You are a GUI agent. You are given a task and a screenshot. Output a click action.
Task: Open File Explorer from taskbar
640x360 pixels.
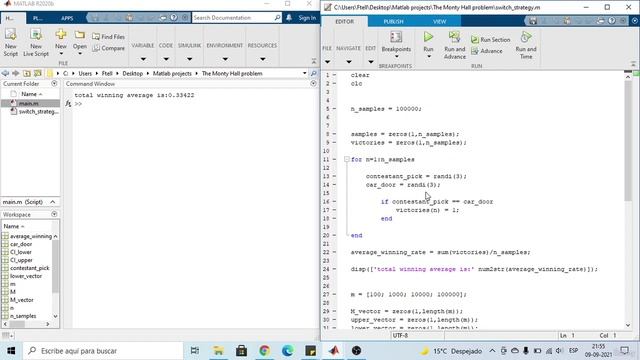[218, 351]
